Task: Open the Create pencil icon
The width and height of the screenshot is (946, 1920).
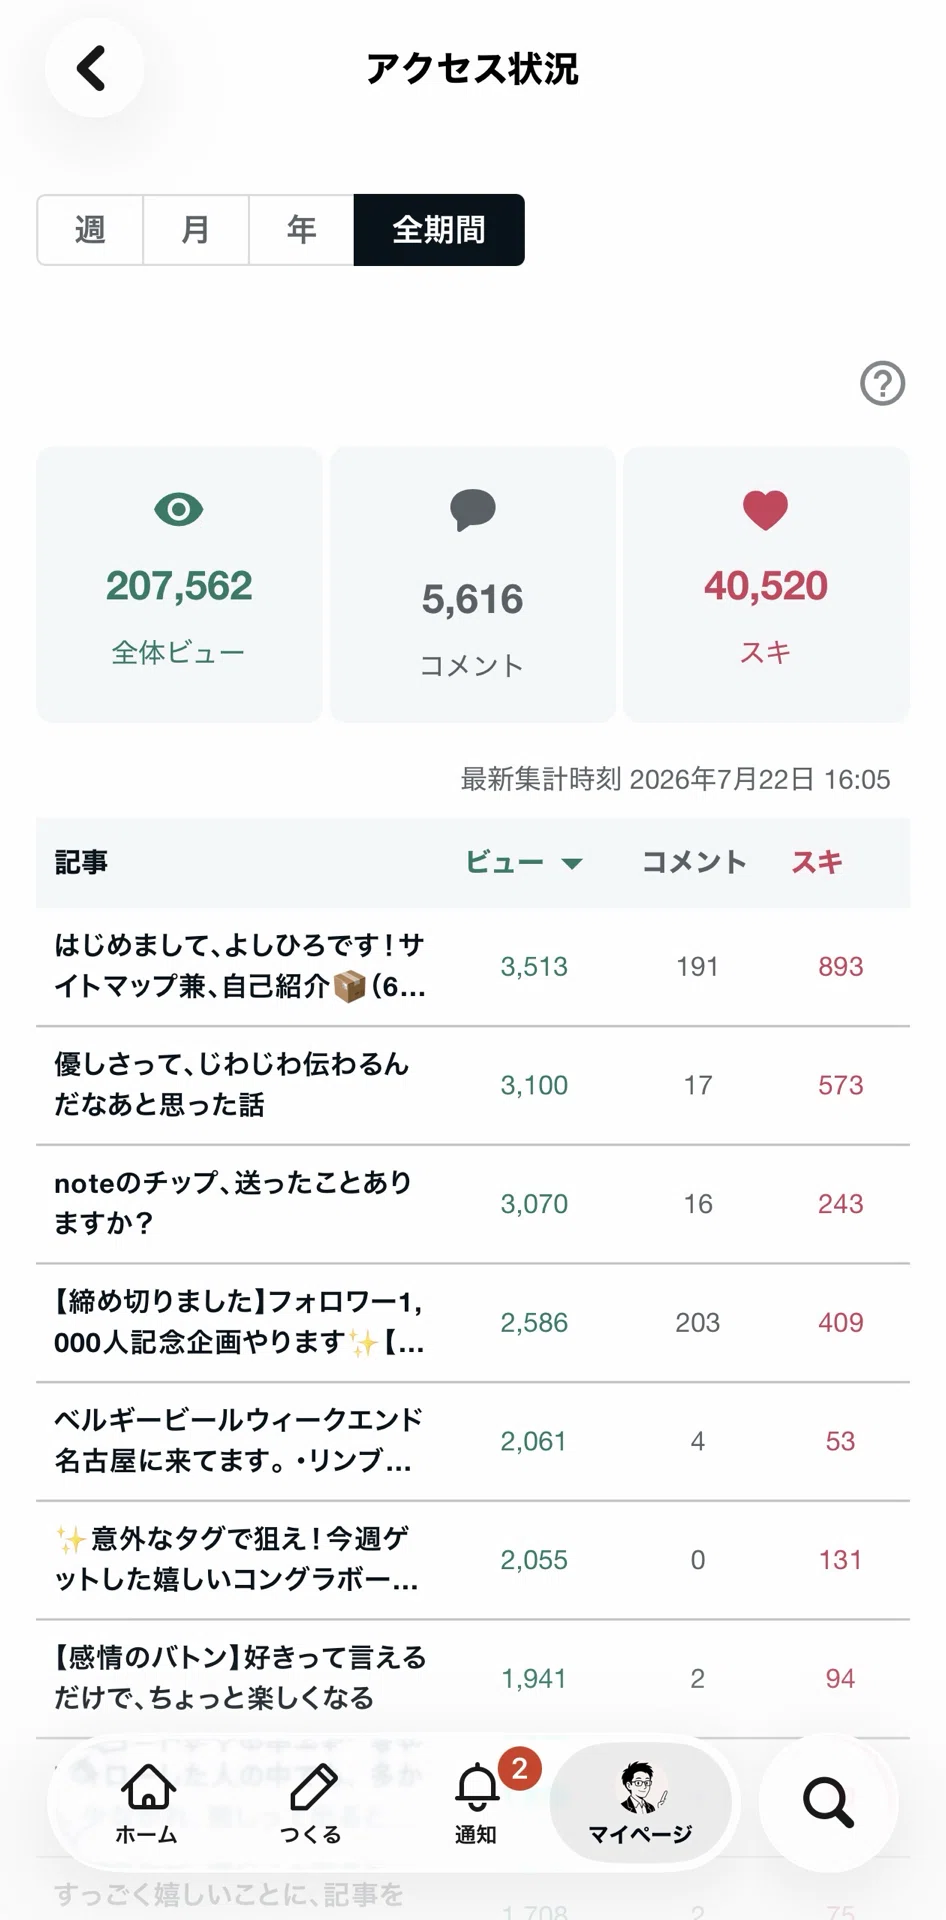Action: pyautogui.click(x=311, y=1802)
